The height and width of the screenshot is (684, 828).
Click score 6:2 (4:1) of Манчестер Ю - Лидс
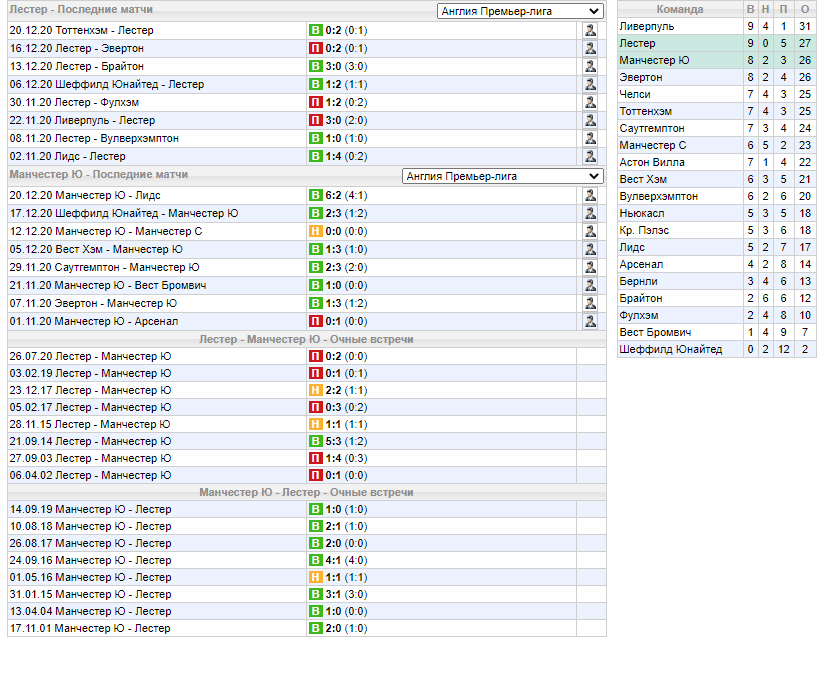346,195
